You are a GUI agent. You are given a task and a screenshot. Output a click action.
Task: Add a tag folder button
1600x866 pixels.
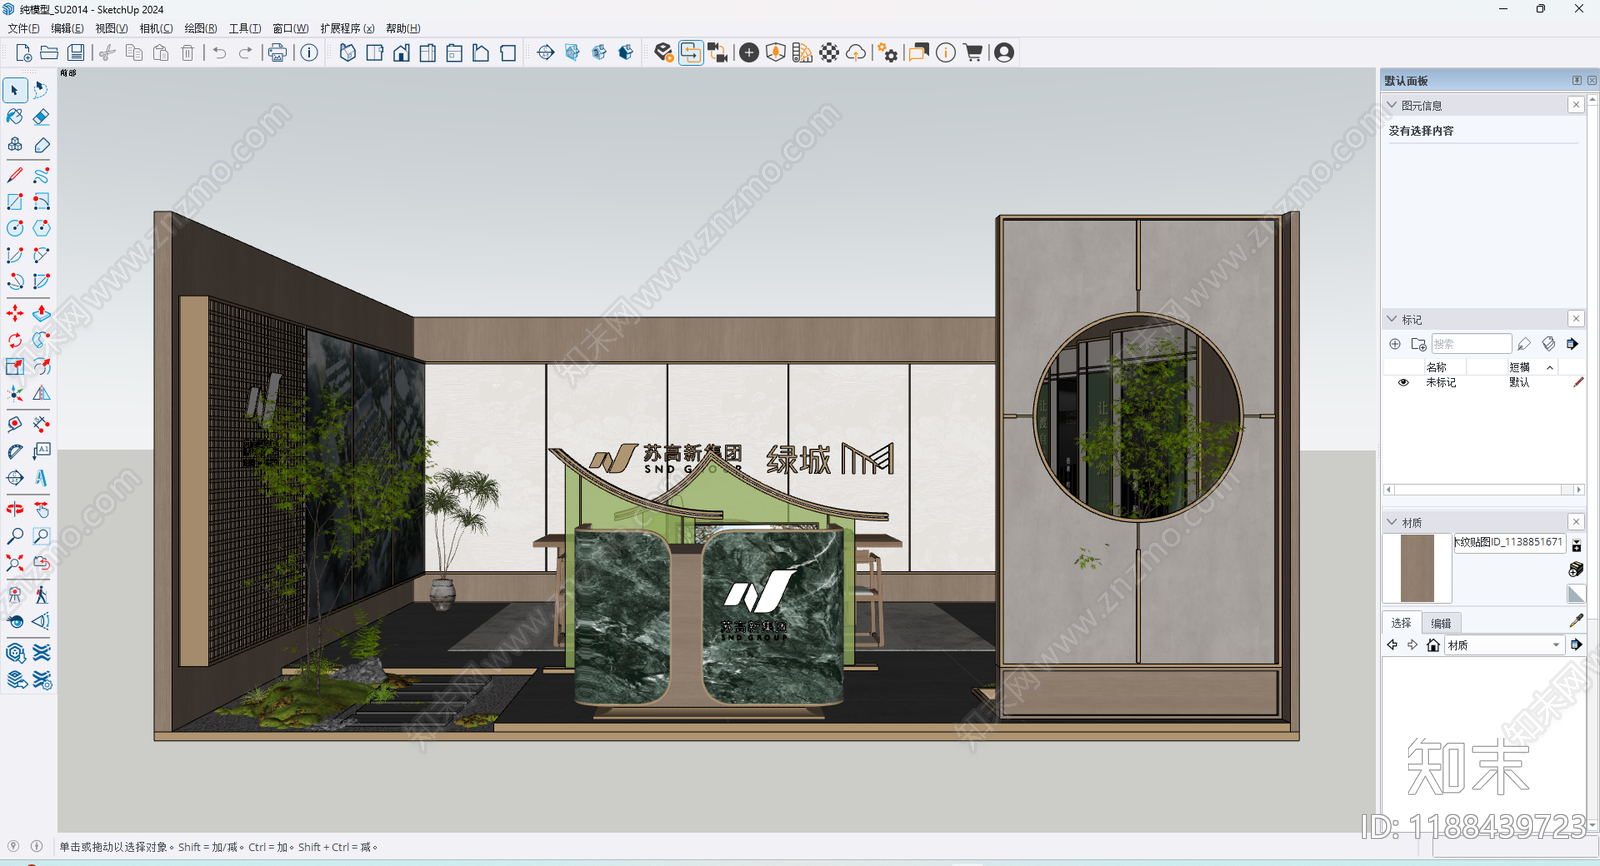1418,344
